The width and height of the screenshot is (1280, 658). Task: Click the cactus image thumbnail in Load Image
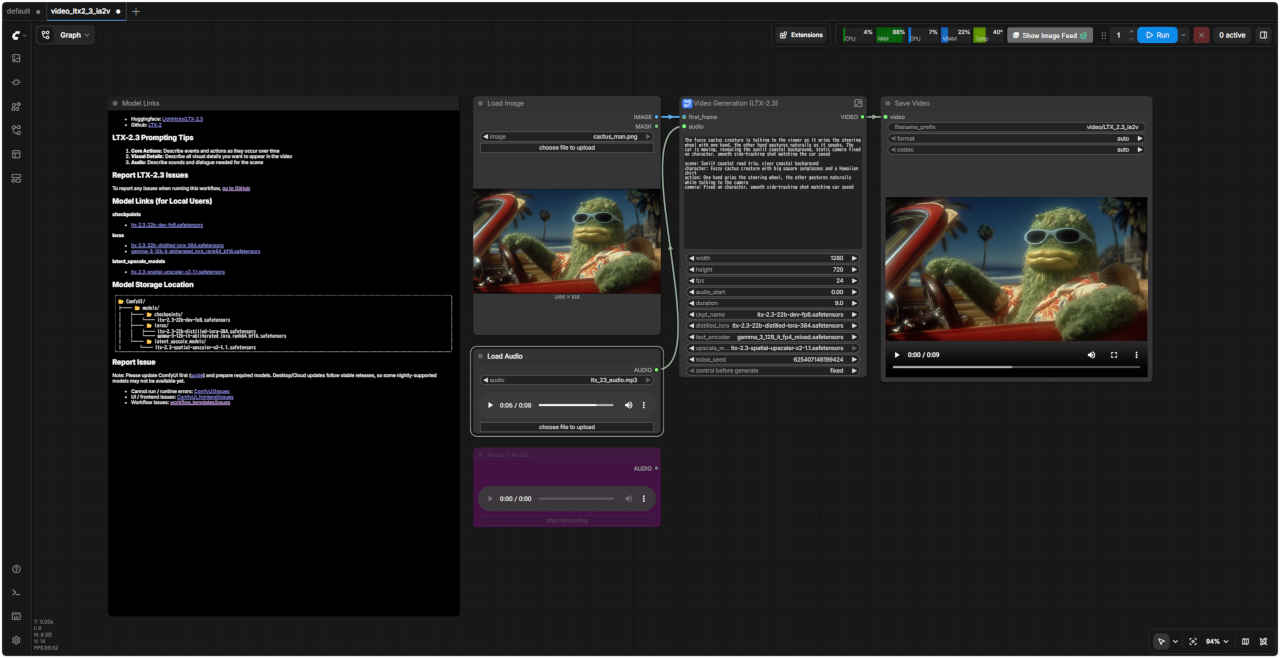[x=567, y=241]
